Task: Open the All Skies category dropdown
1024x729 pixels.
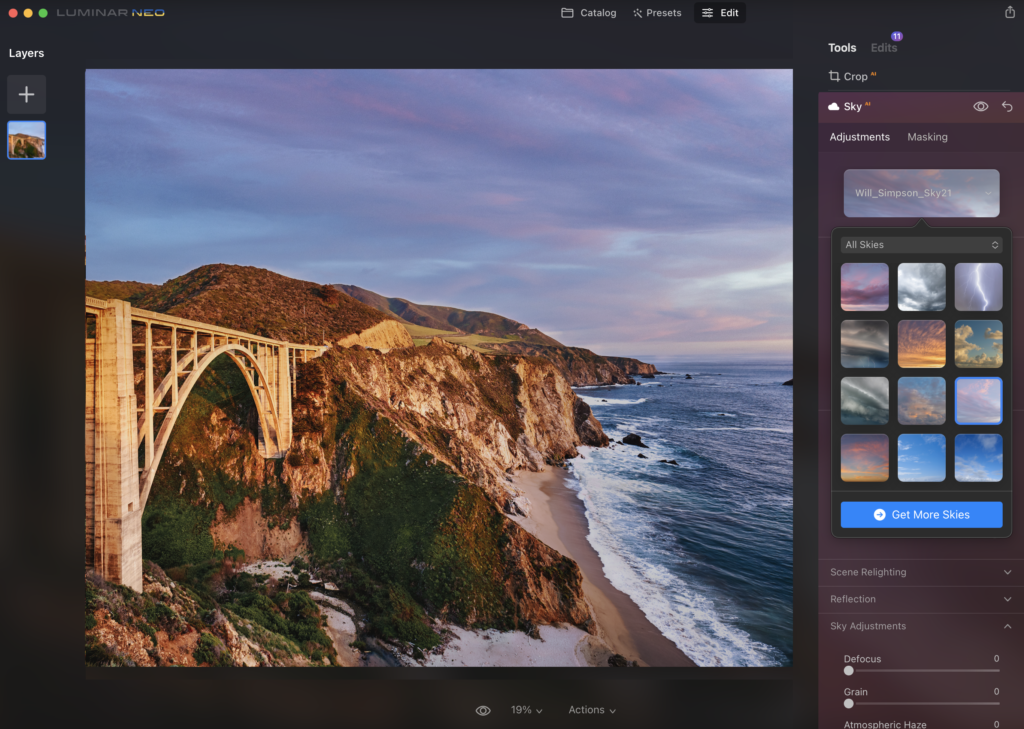Action: (x=921, y=245)
